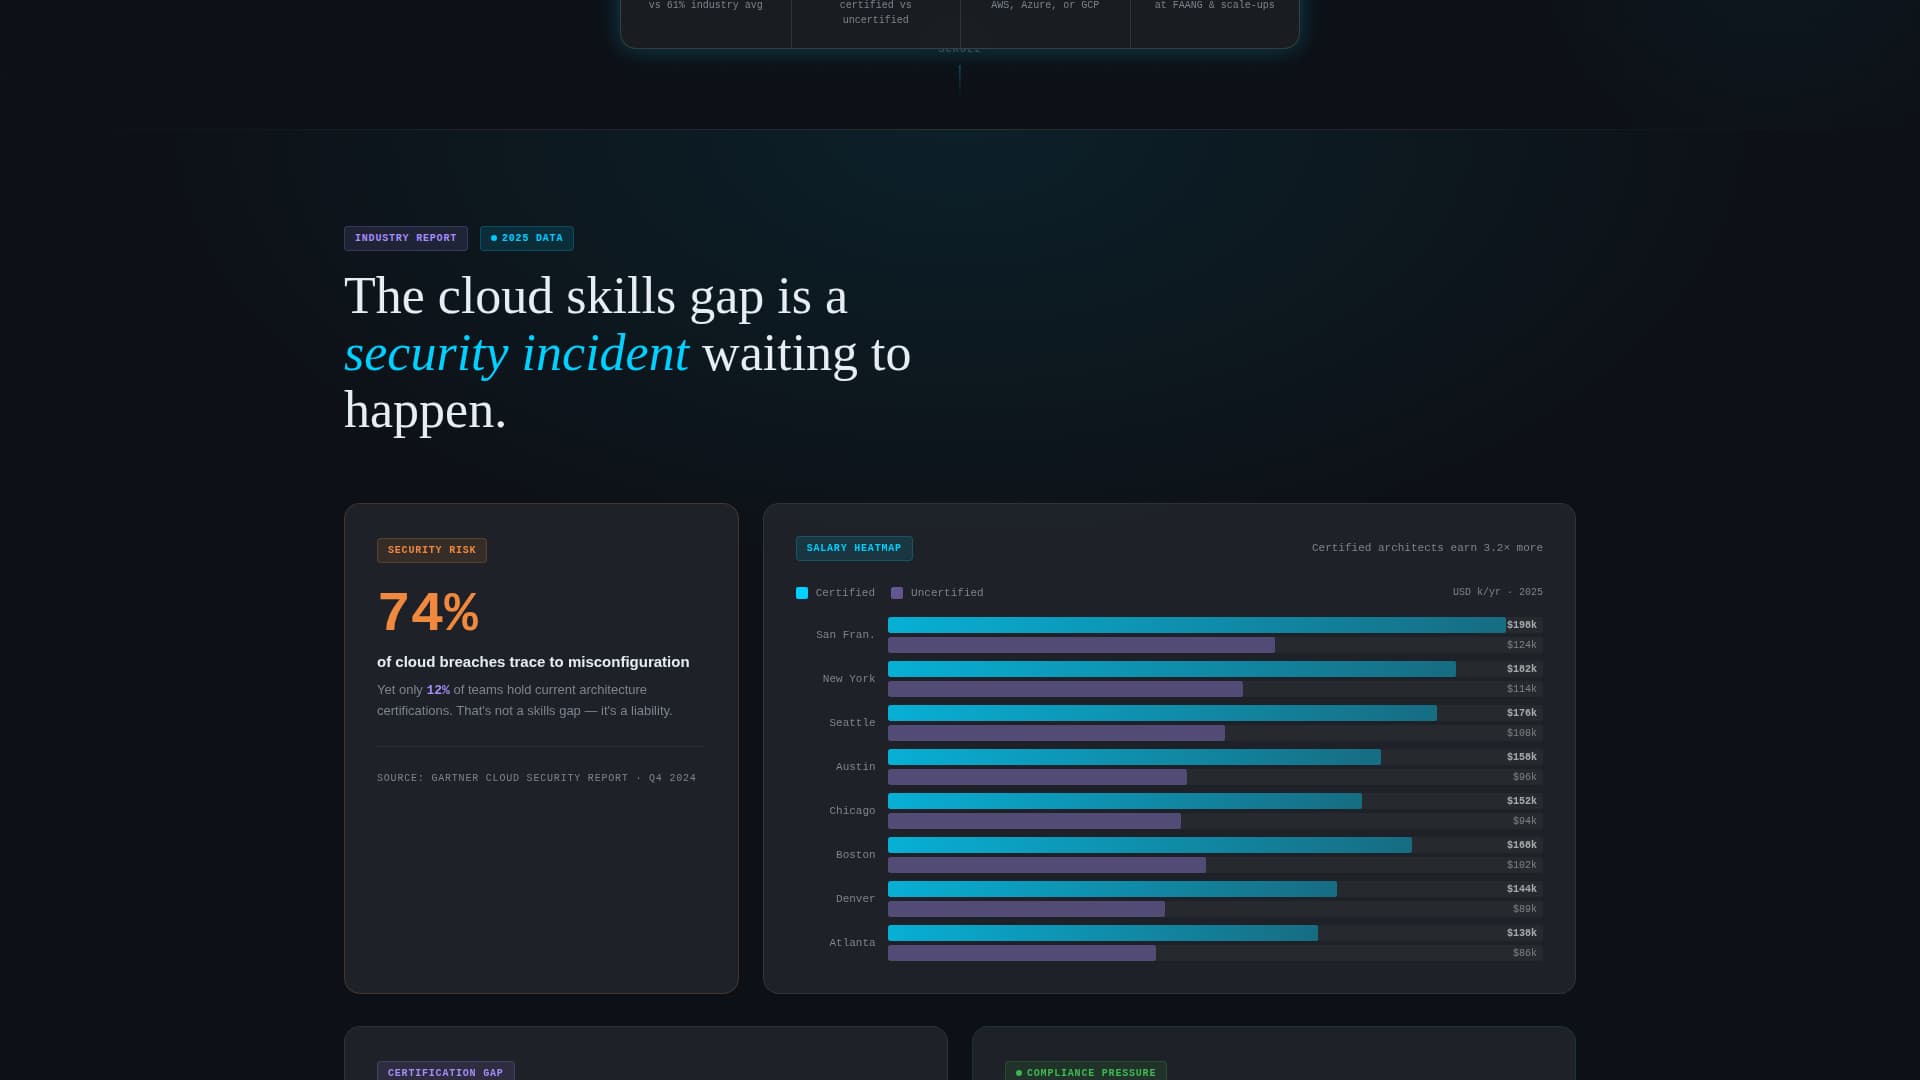The image size is (1920, 1080).
Task: Click the highlighted 12% figure
Action: click(x=438, y=690)
